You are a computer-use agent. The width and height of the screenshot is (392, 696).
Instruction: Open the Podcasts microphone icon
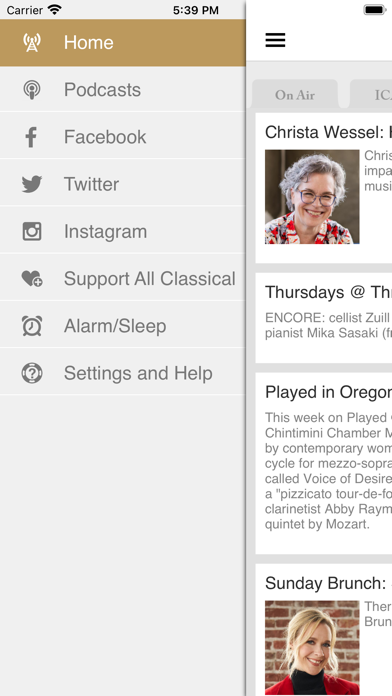[x=32, y=90]
